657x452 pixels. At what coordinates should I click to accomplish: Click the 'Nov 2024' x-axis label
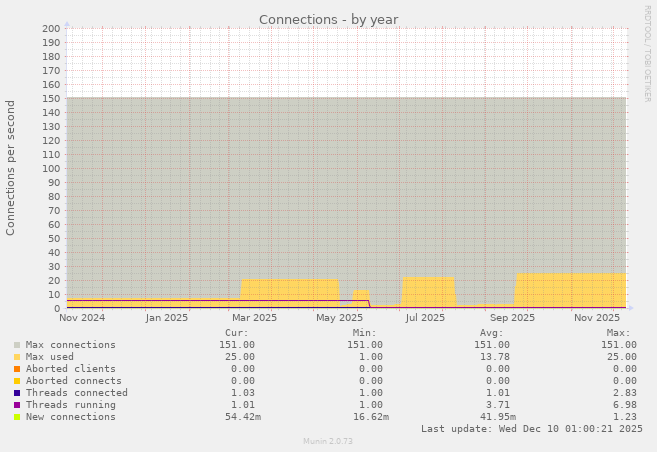pyautogui.click(x=82, y=318)
